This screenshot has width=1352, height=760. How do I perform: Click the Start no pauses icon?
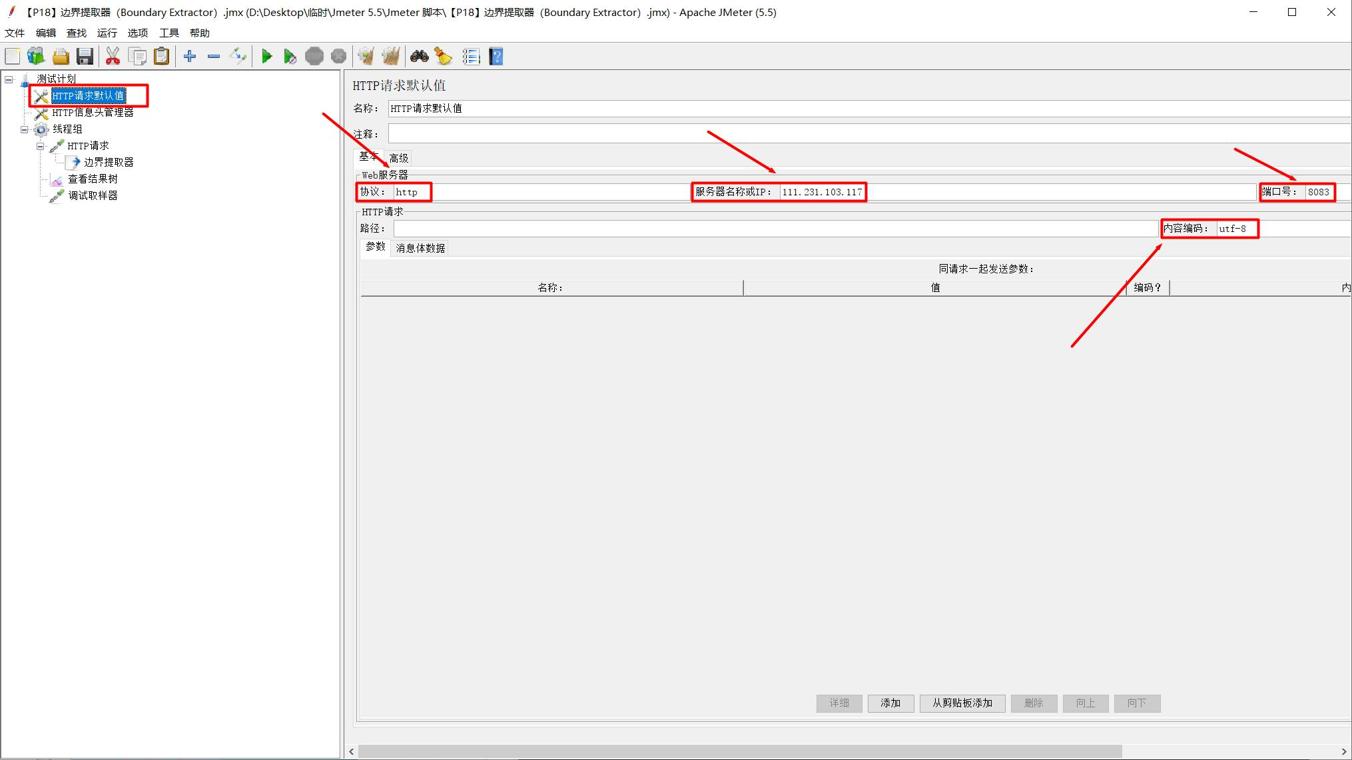click(x=290, y=57)
